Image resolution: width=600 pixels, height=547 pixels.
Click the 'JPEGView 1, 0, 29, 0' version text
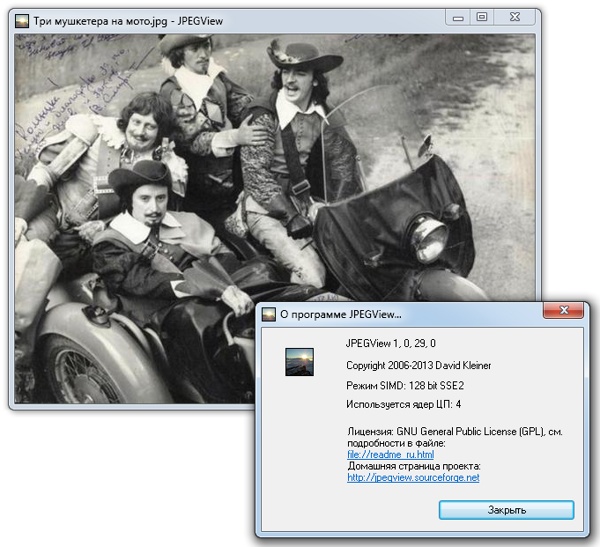click(390, 343)
